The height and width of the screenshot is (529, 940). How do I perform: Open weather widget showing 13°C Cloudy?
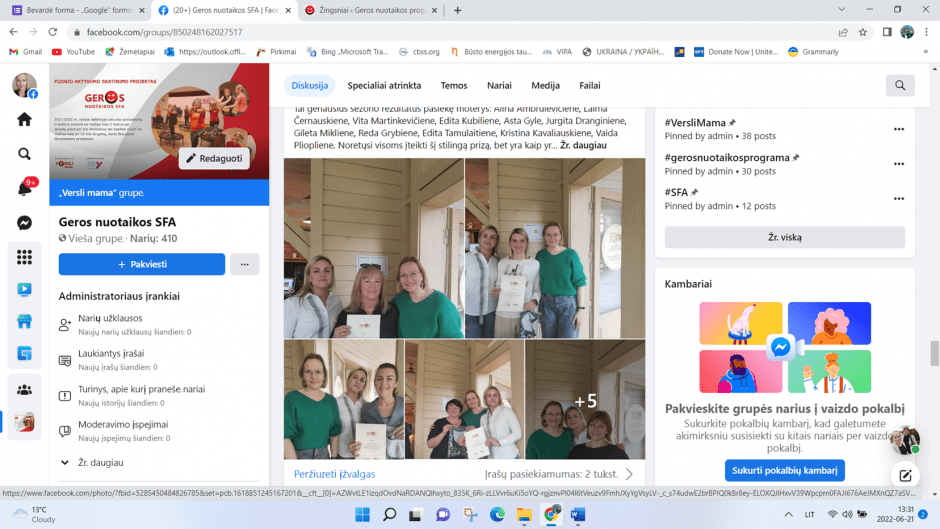coord(35,515)
